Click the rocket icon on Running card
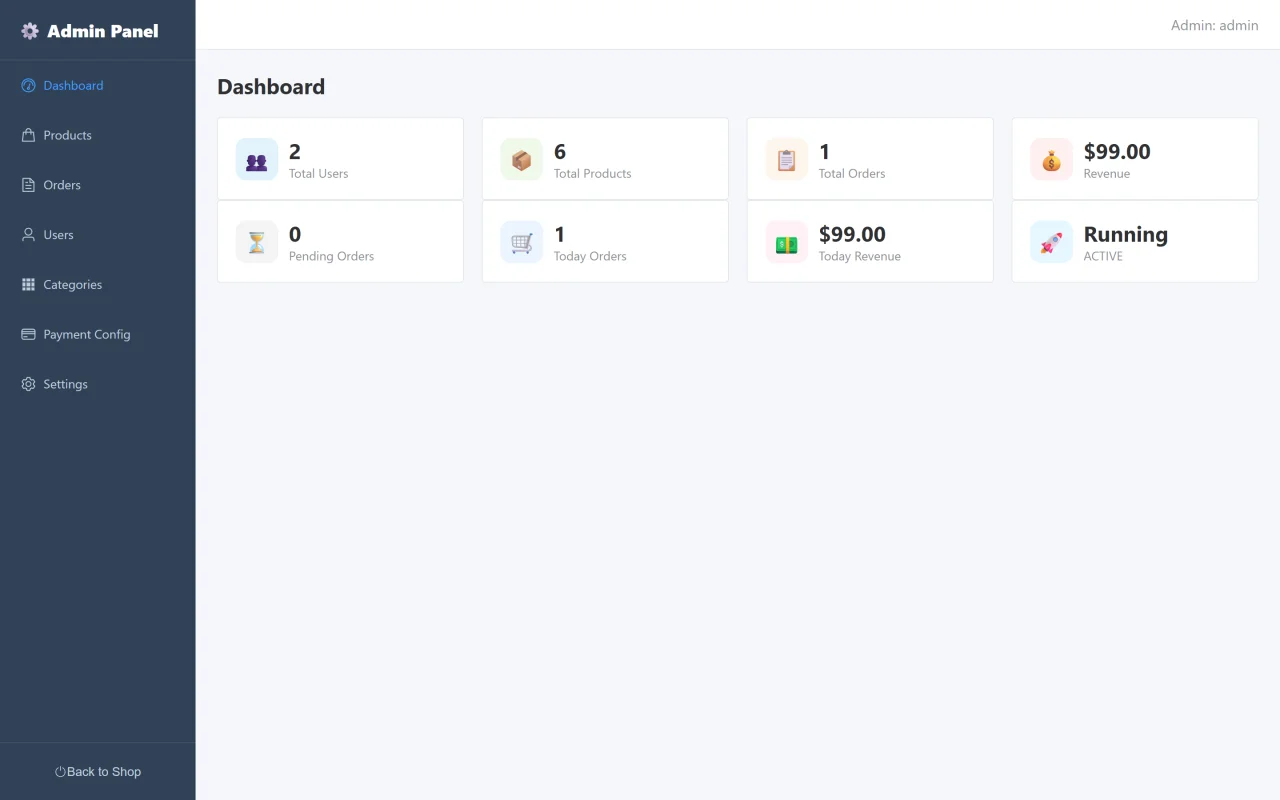 [1052, 242]
